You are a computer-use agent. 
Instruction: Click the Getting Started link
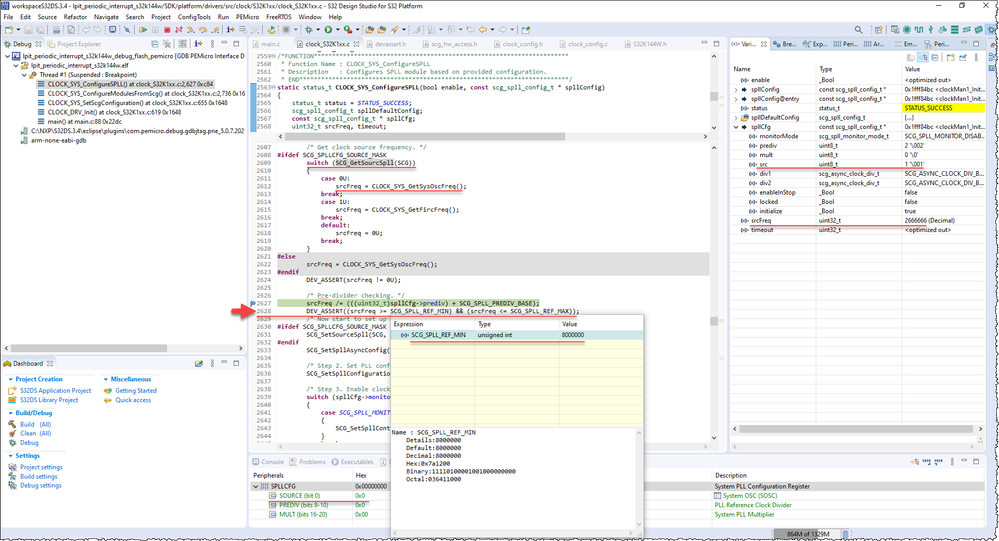135,391
